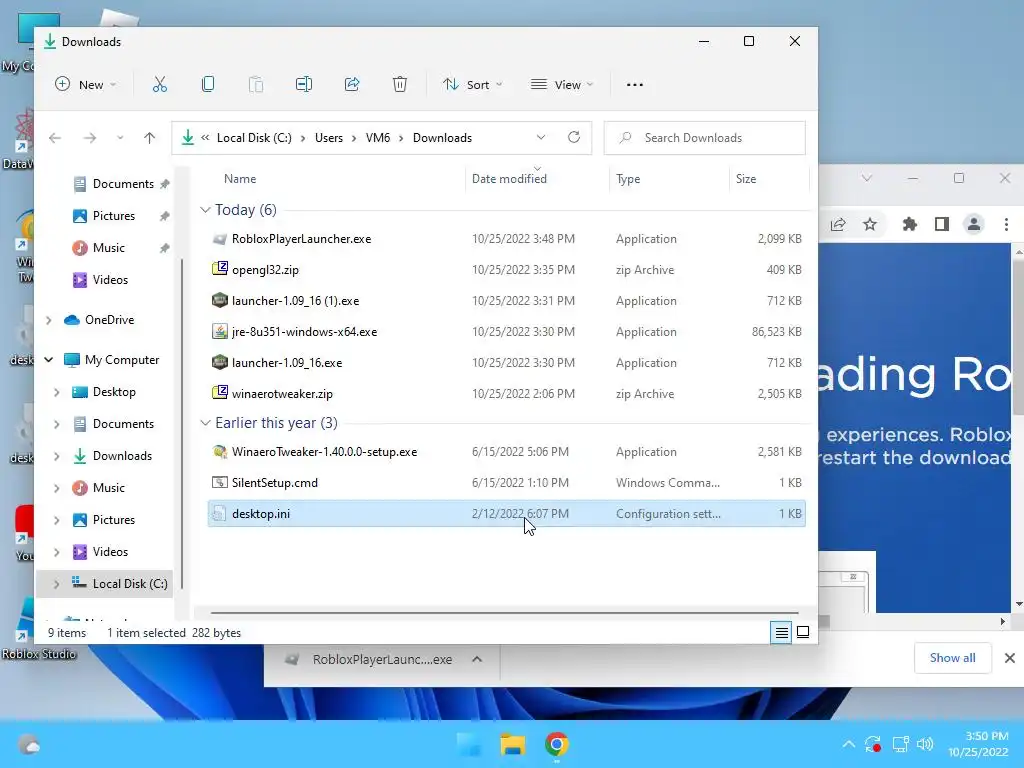Screen dimensions: 1024x768
Task: Expand Local Disk (C:) tree node
Action: coord(57,584)
